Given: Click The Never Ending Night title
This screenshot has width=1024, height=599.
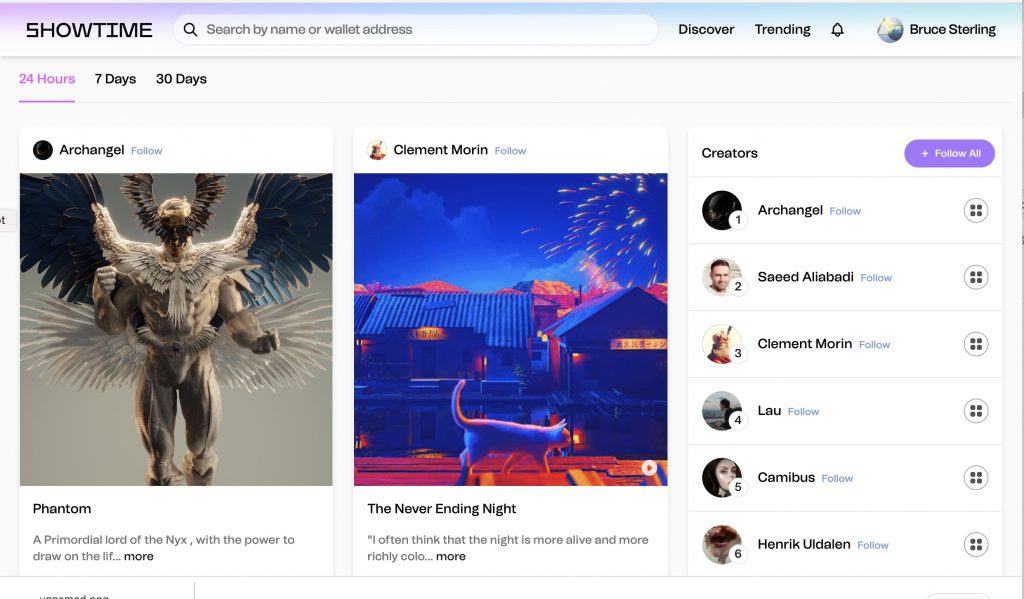Looking at the screenshot, I should coord(441,508).
